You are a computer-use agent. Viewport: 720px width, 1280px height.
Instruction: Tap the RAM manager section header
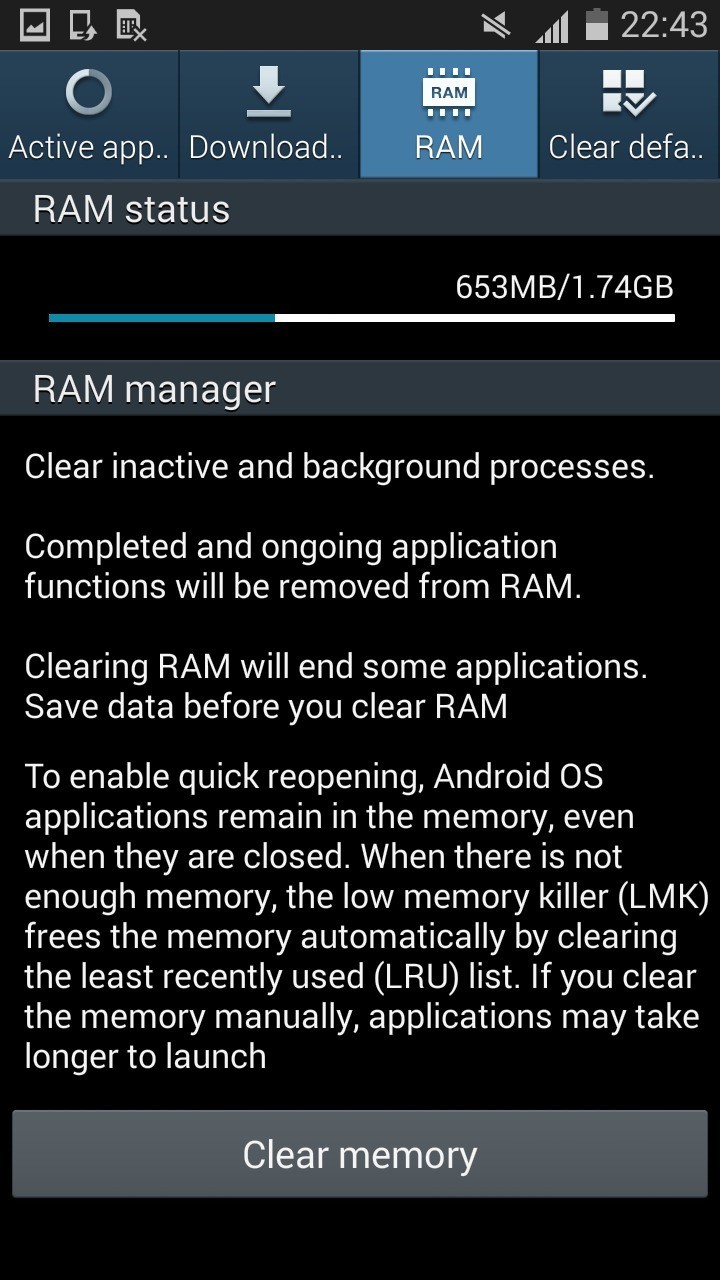[x=360, y=389]
